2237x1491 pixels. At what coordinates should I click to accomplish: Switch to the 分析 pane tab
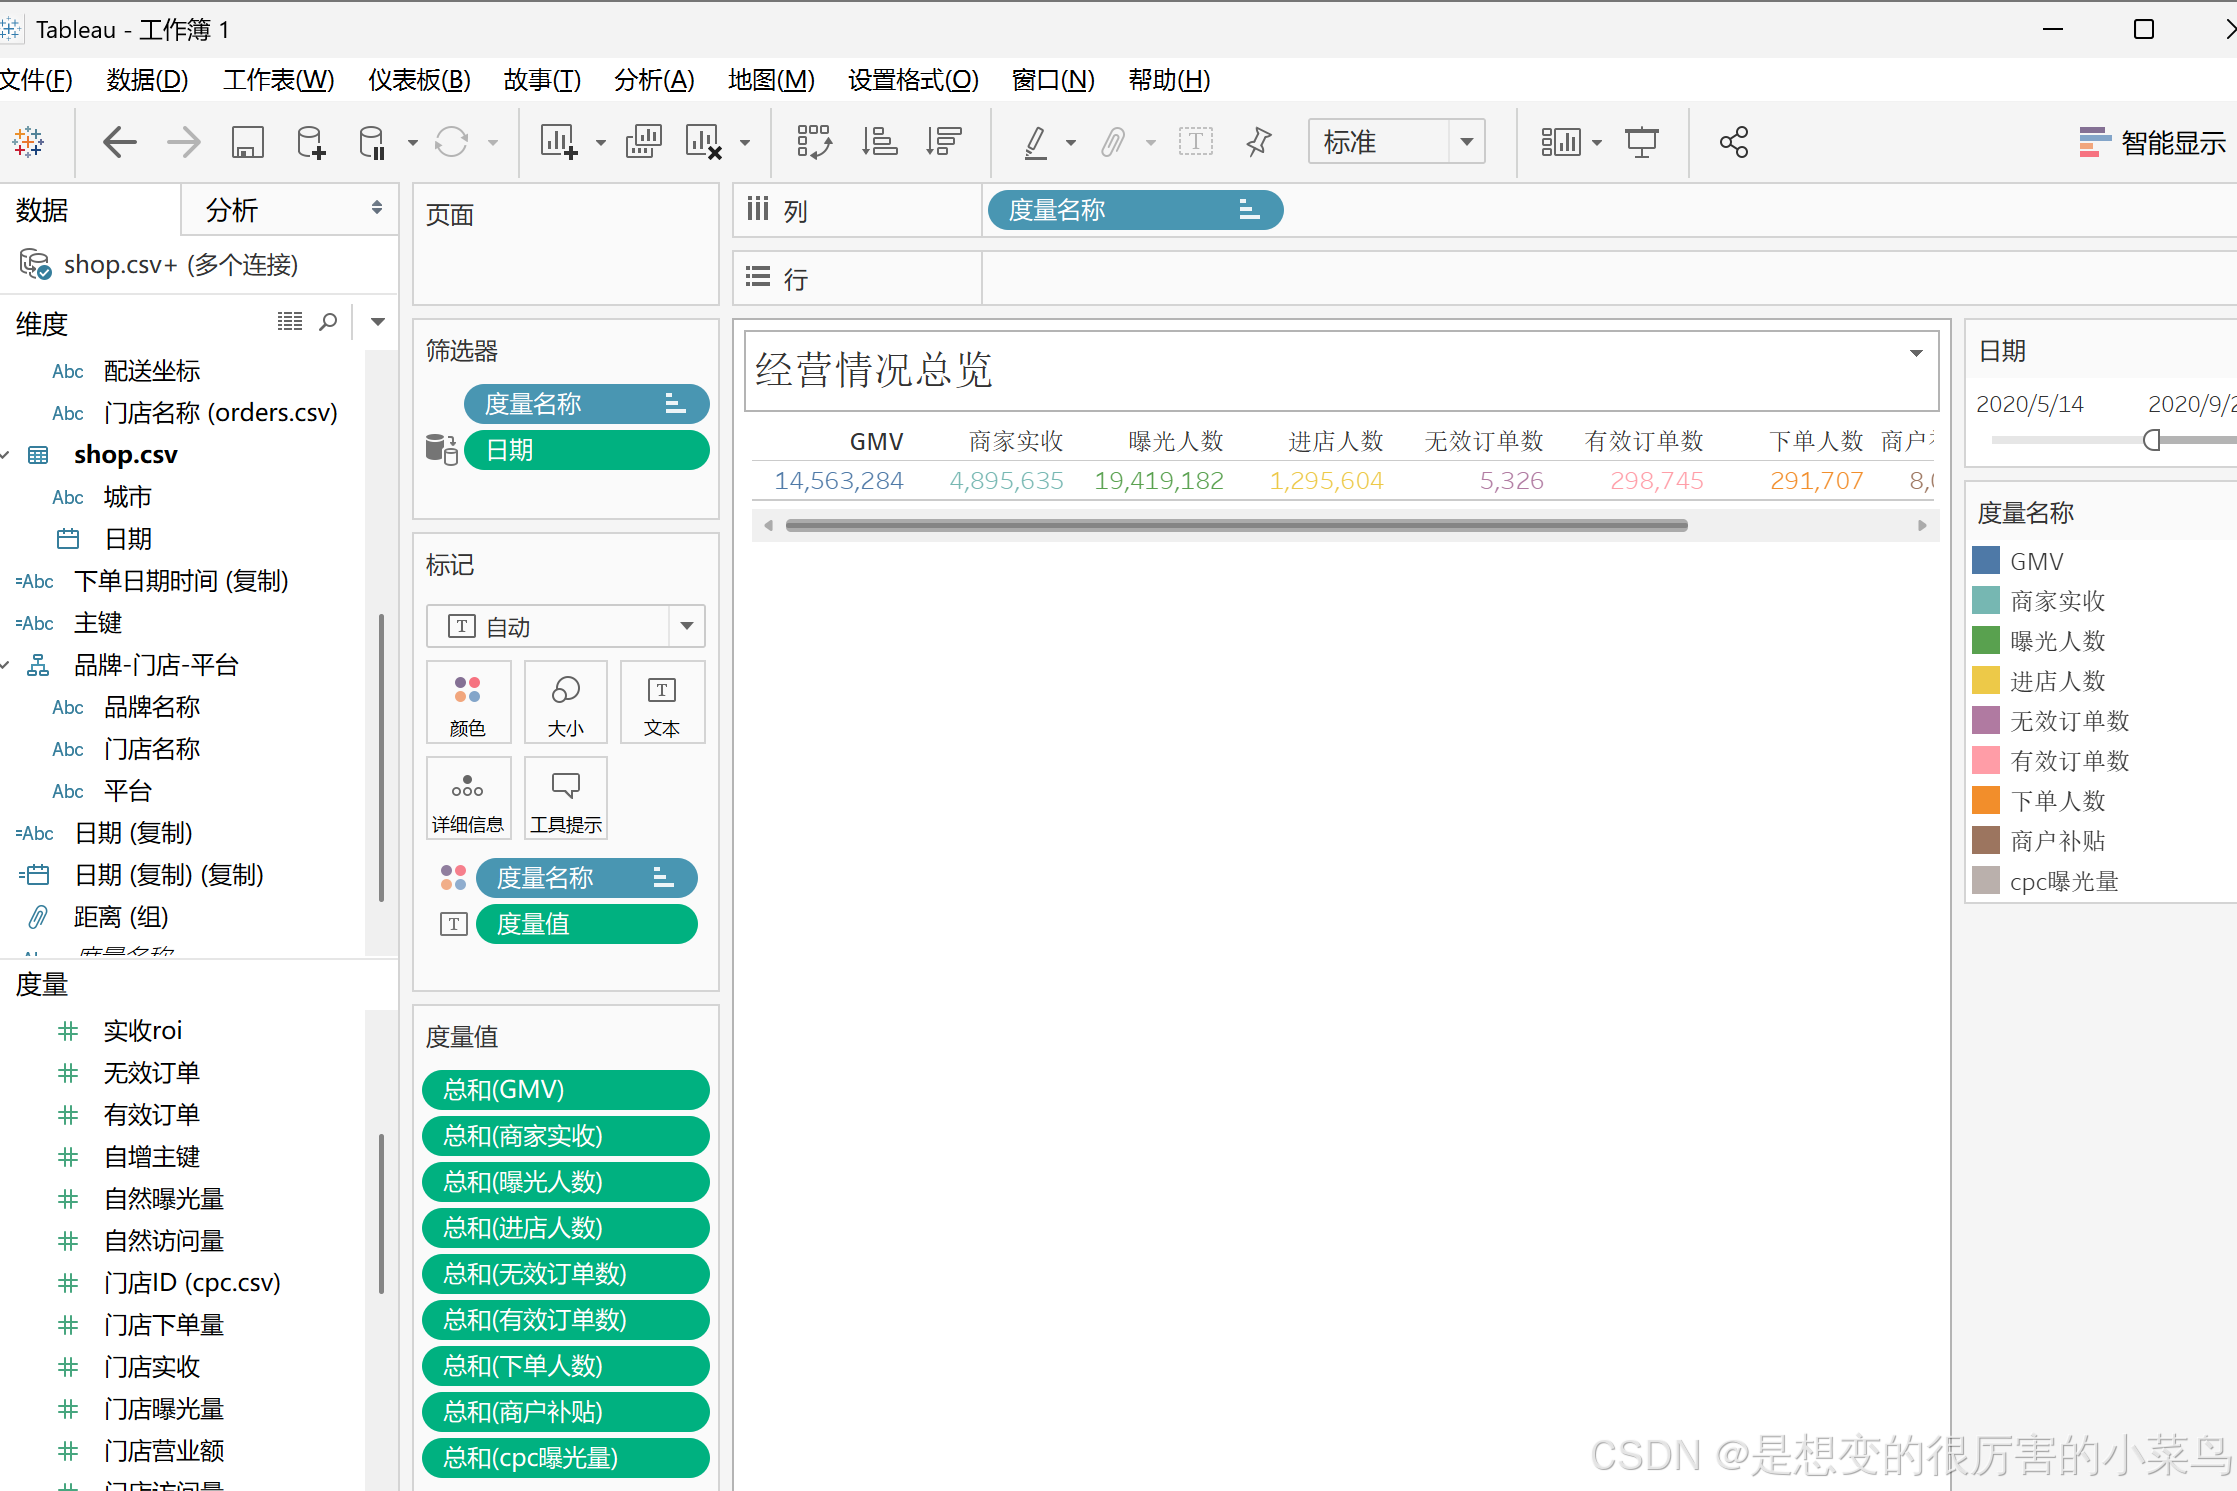click(232, 210)
